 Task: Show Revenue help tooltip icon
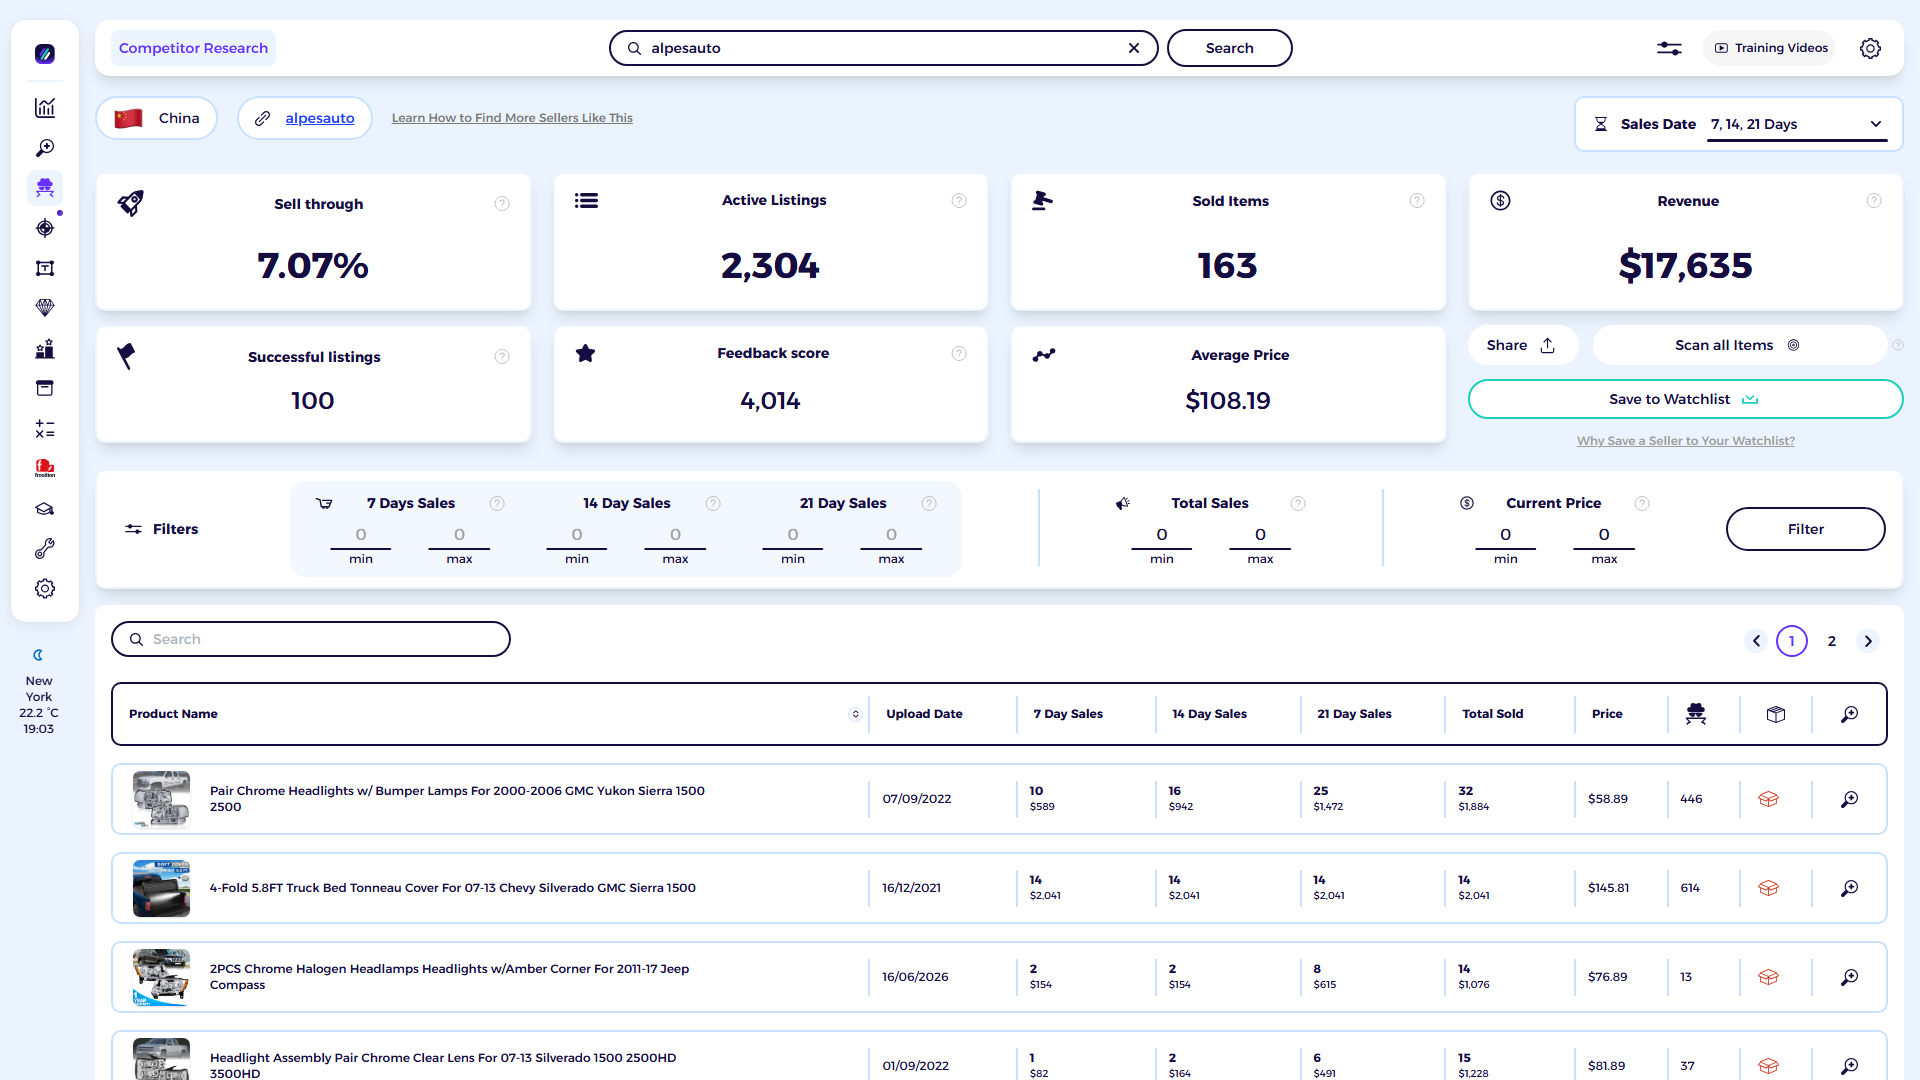(x=1874, y=201)
